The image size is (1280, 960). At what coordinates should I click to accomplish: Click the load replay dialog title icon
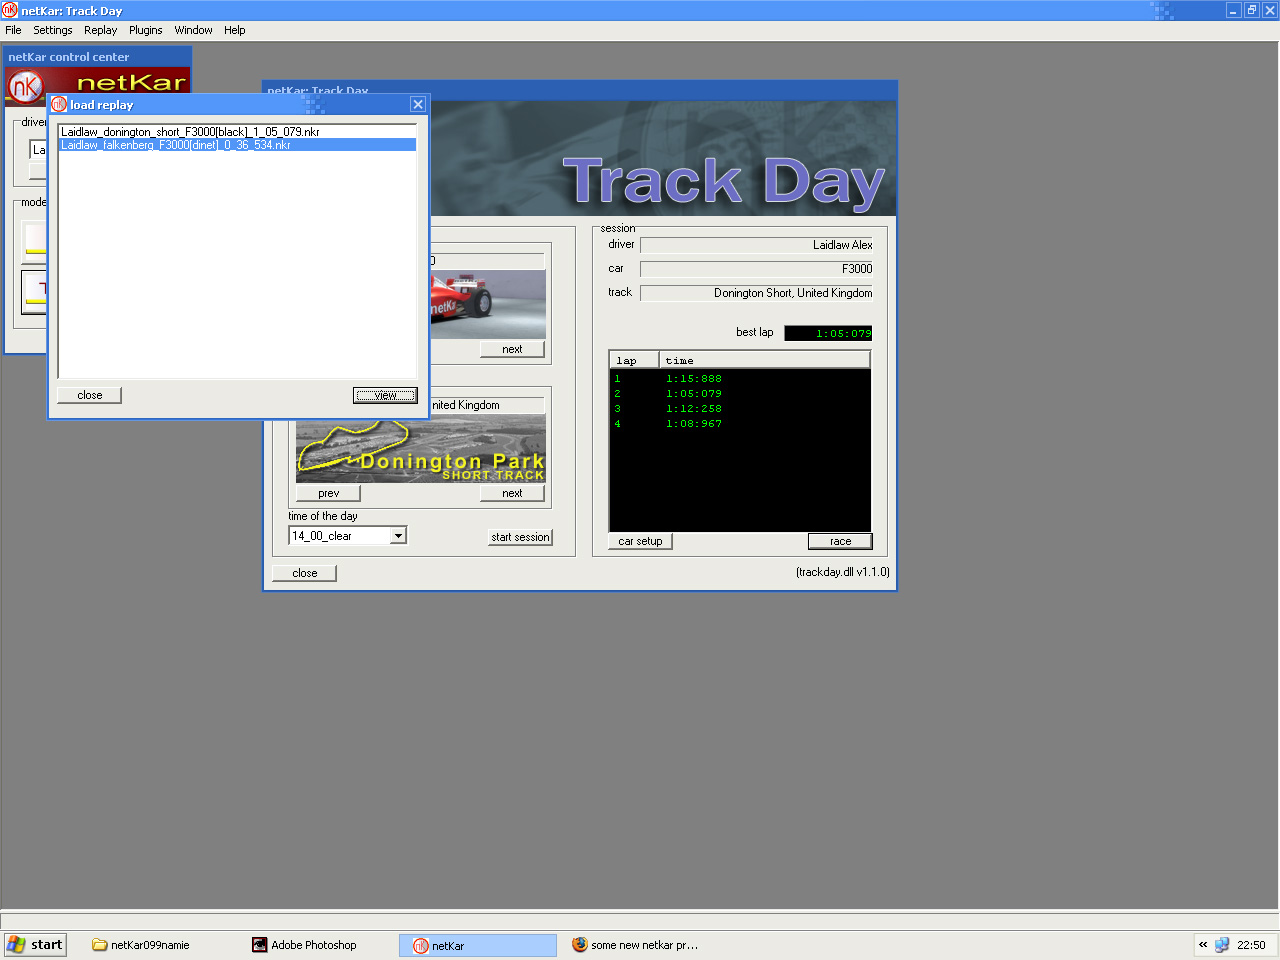(x=59, y=104)
